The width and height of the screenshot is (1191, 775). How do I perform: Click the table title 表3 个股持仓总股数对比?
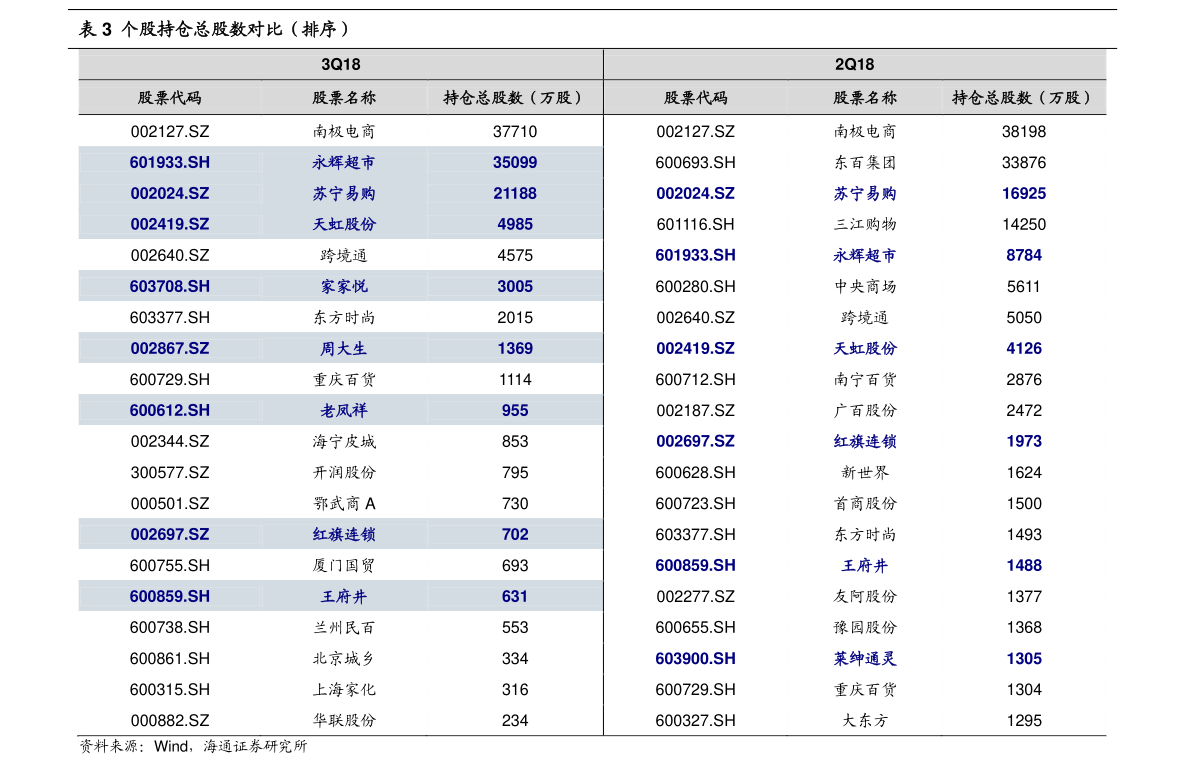coord(214,30)
